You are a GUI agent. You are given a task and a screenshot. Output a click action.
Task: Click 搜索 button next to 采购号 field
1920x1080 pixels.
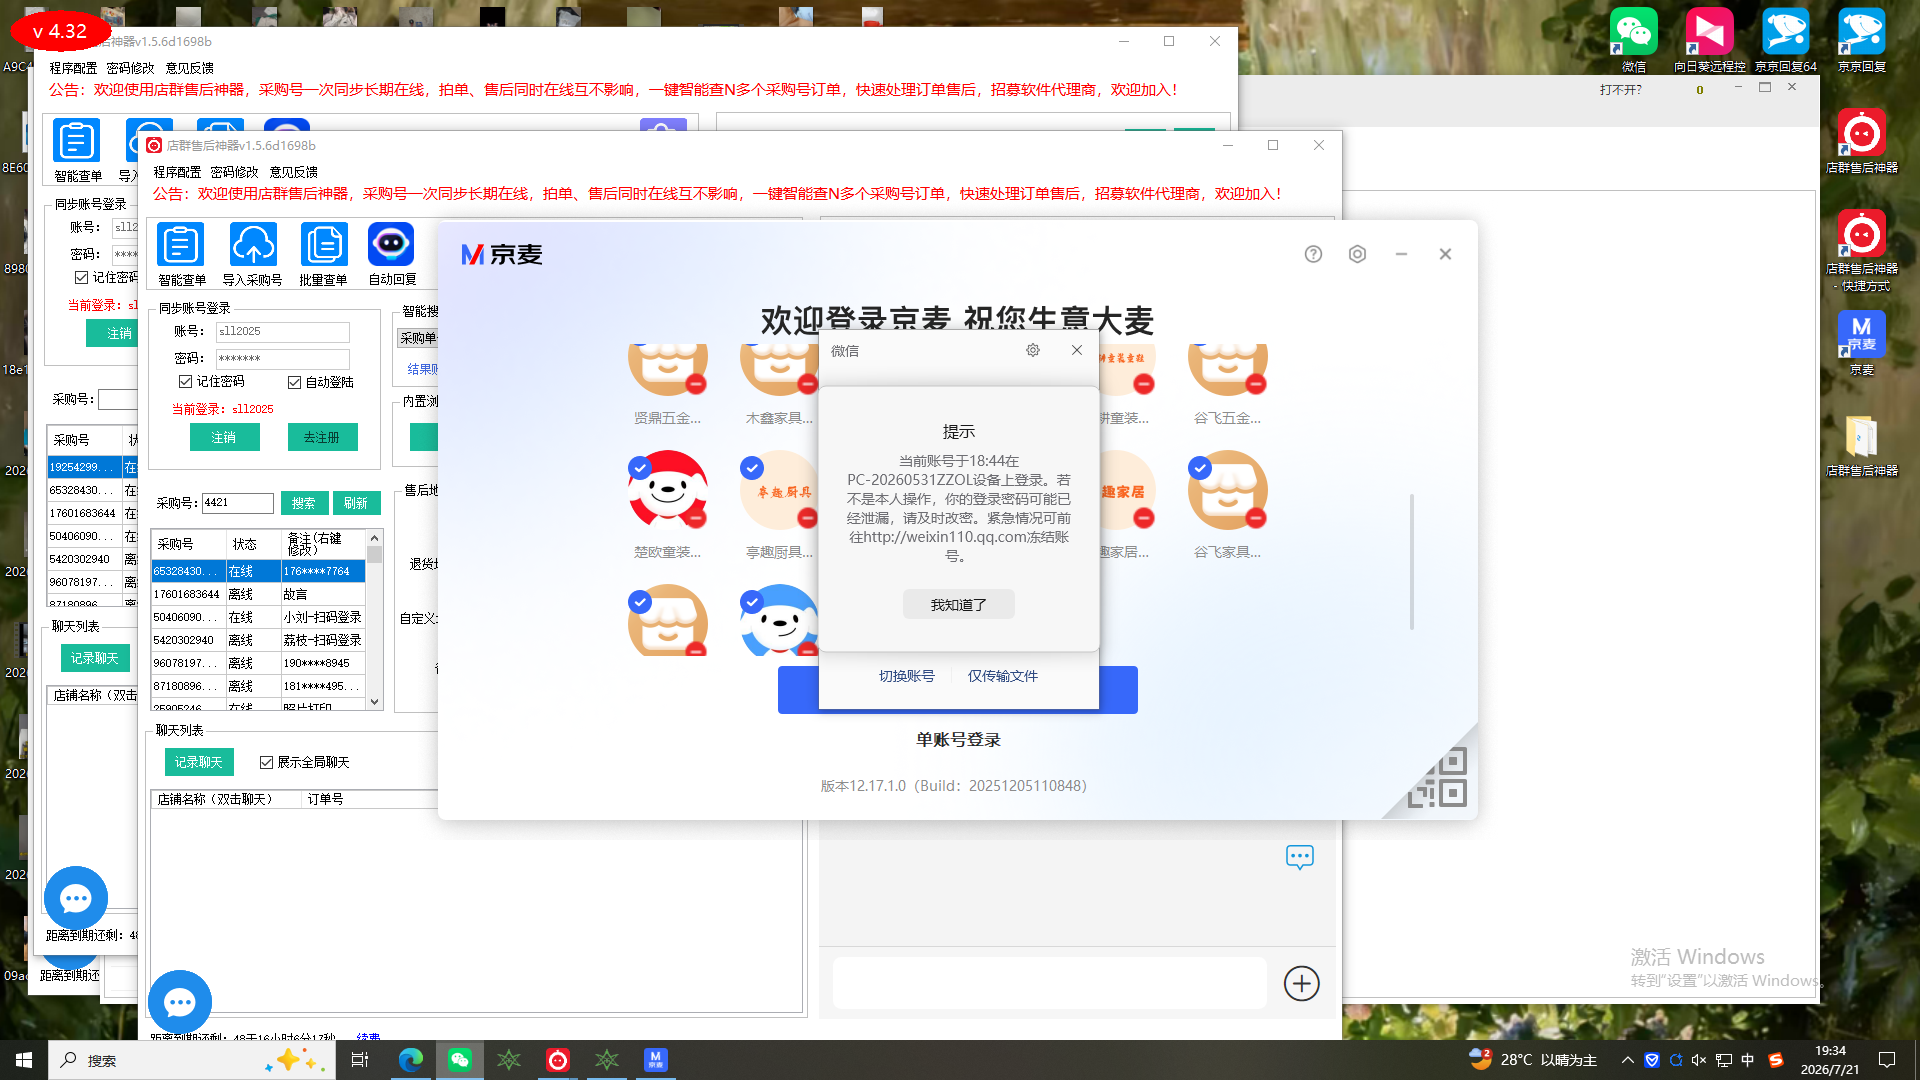[x=304, y=503]
